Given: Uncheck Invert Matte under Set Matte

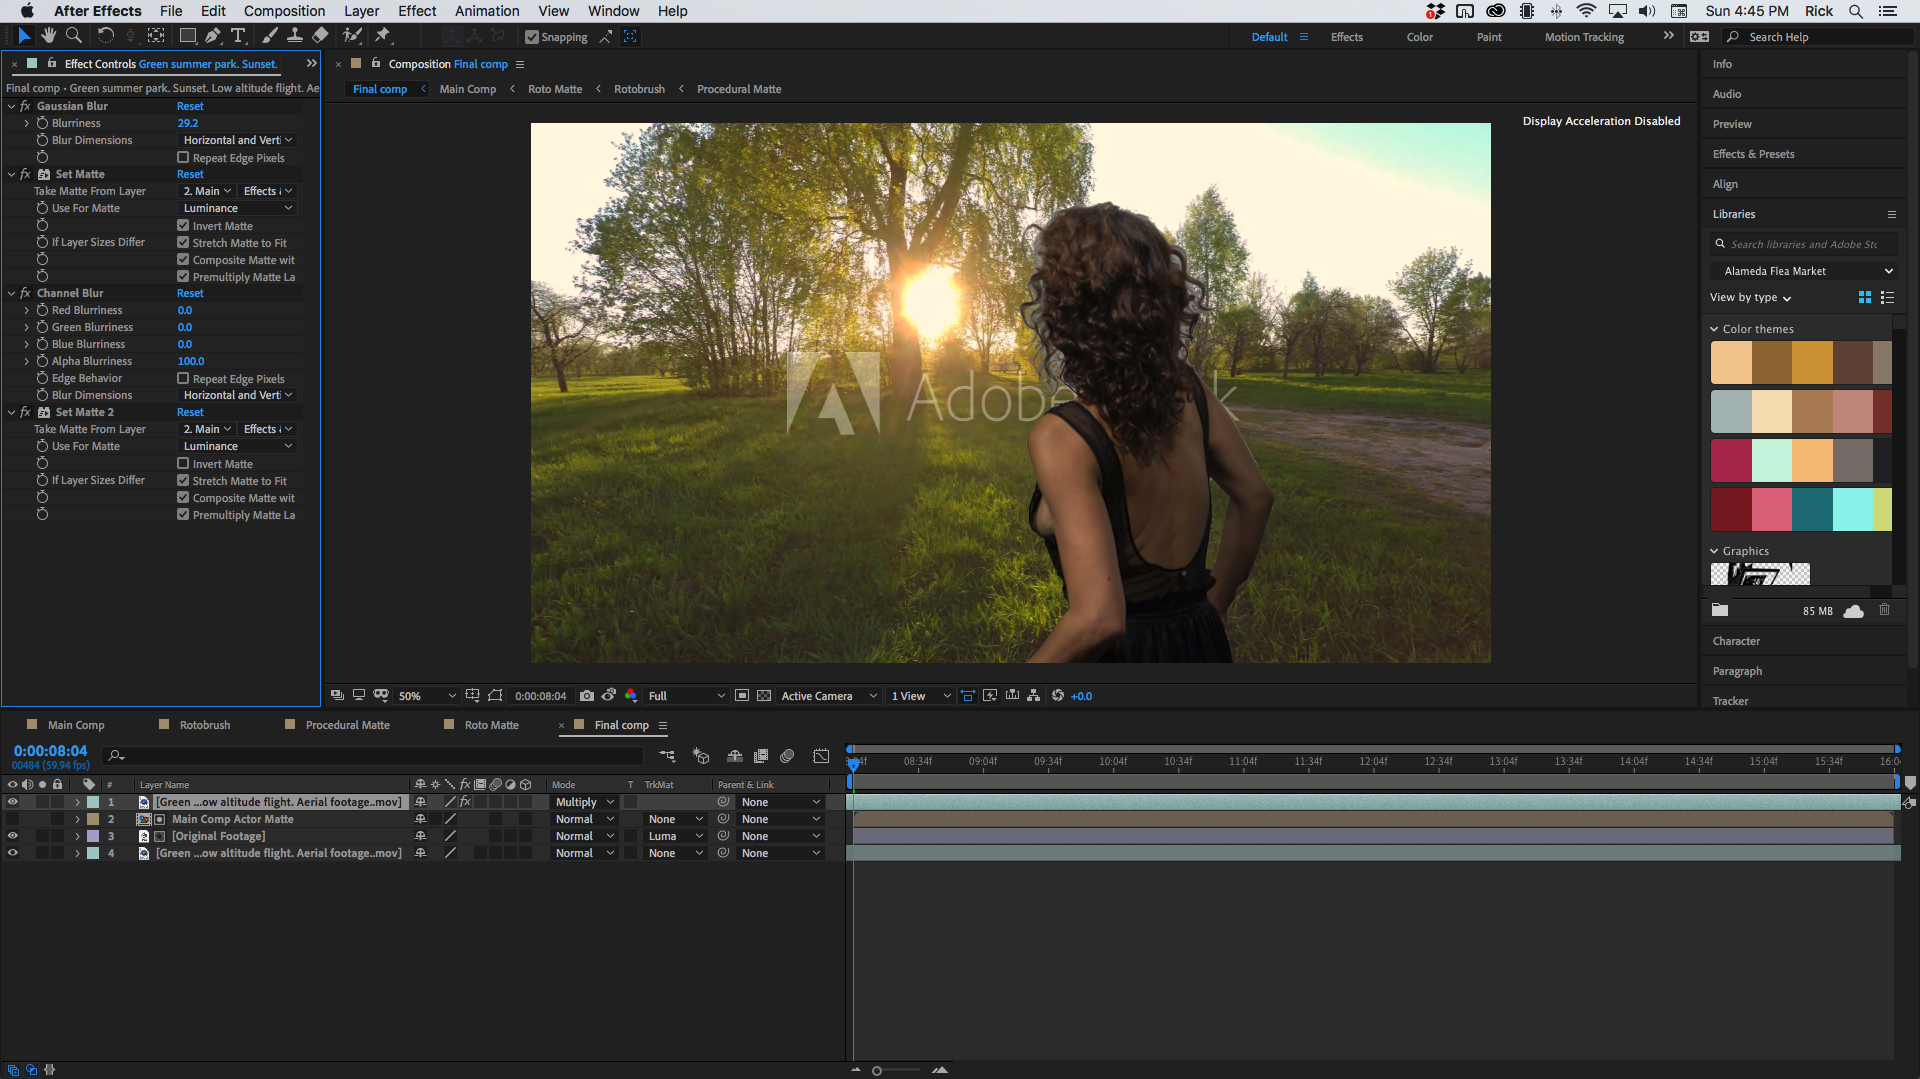Looking at the screenshot, I should [x=183, y=226].
